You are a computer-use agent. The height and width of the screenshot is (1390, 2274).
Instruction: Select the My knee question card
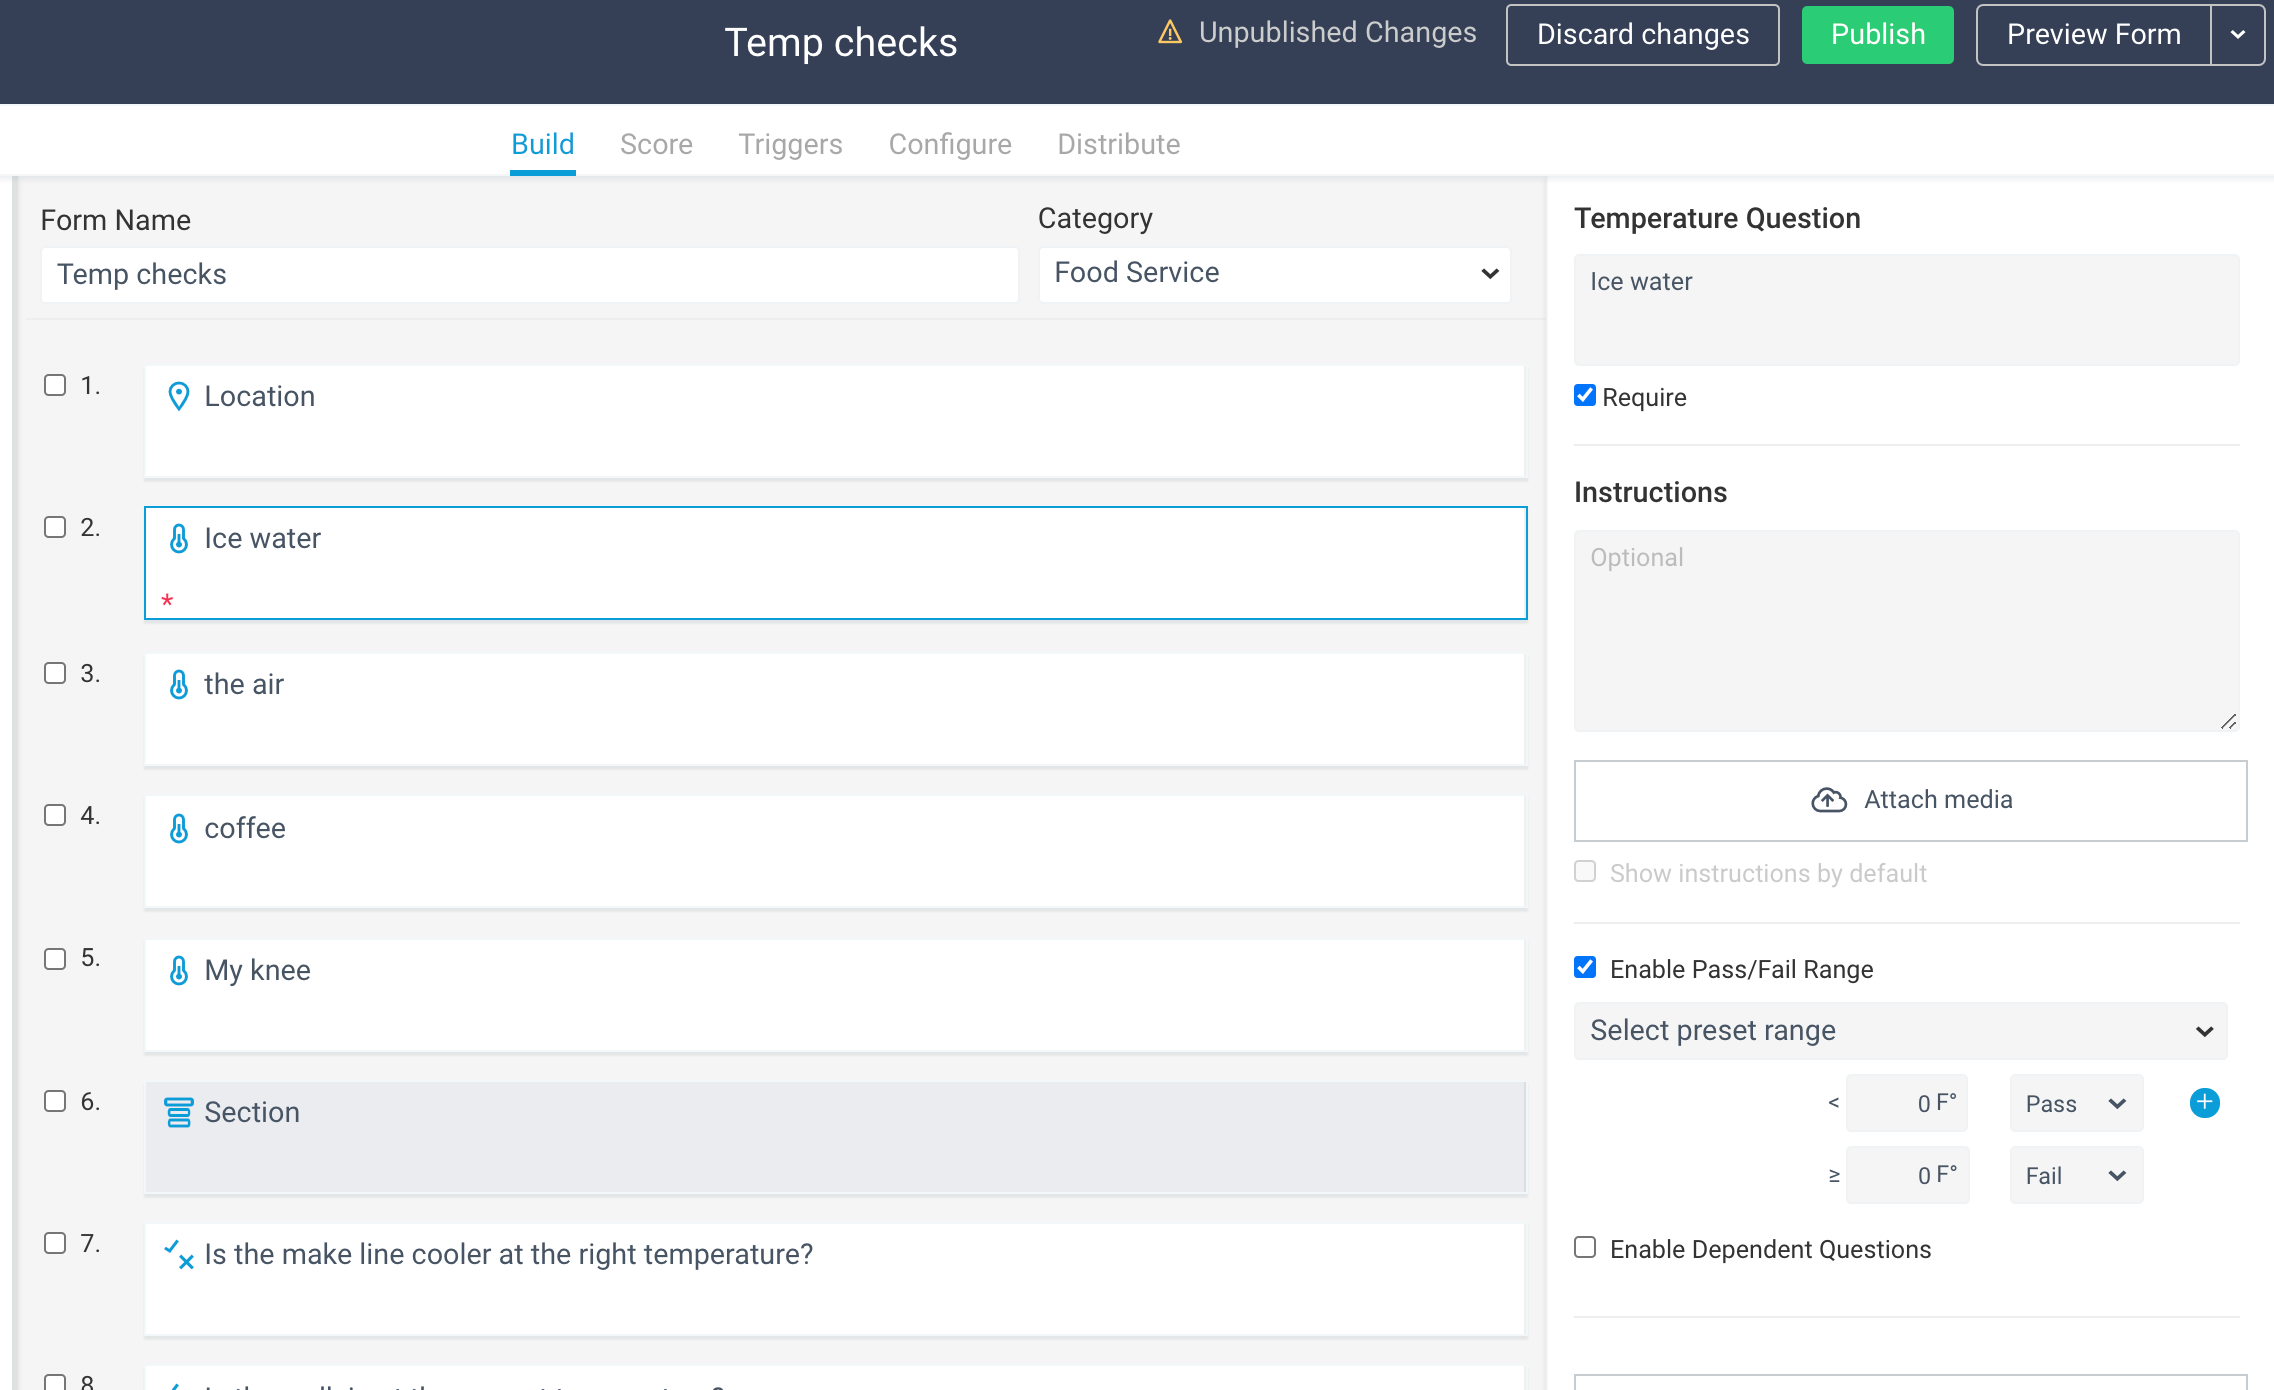click(835, 996)
